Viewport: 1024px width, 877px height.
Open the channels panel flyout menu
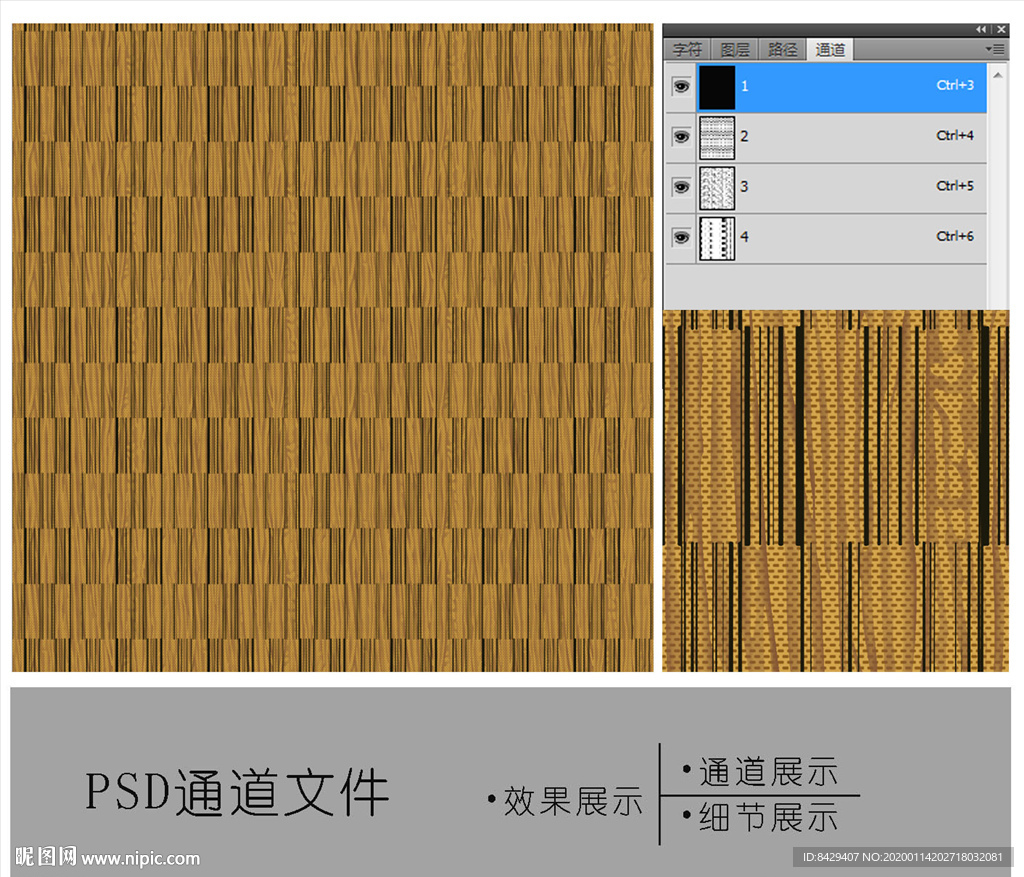(x=995, y=49)
